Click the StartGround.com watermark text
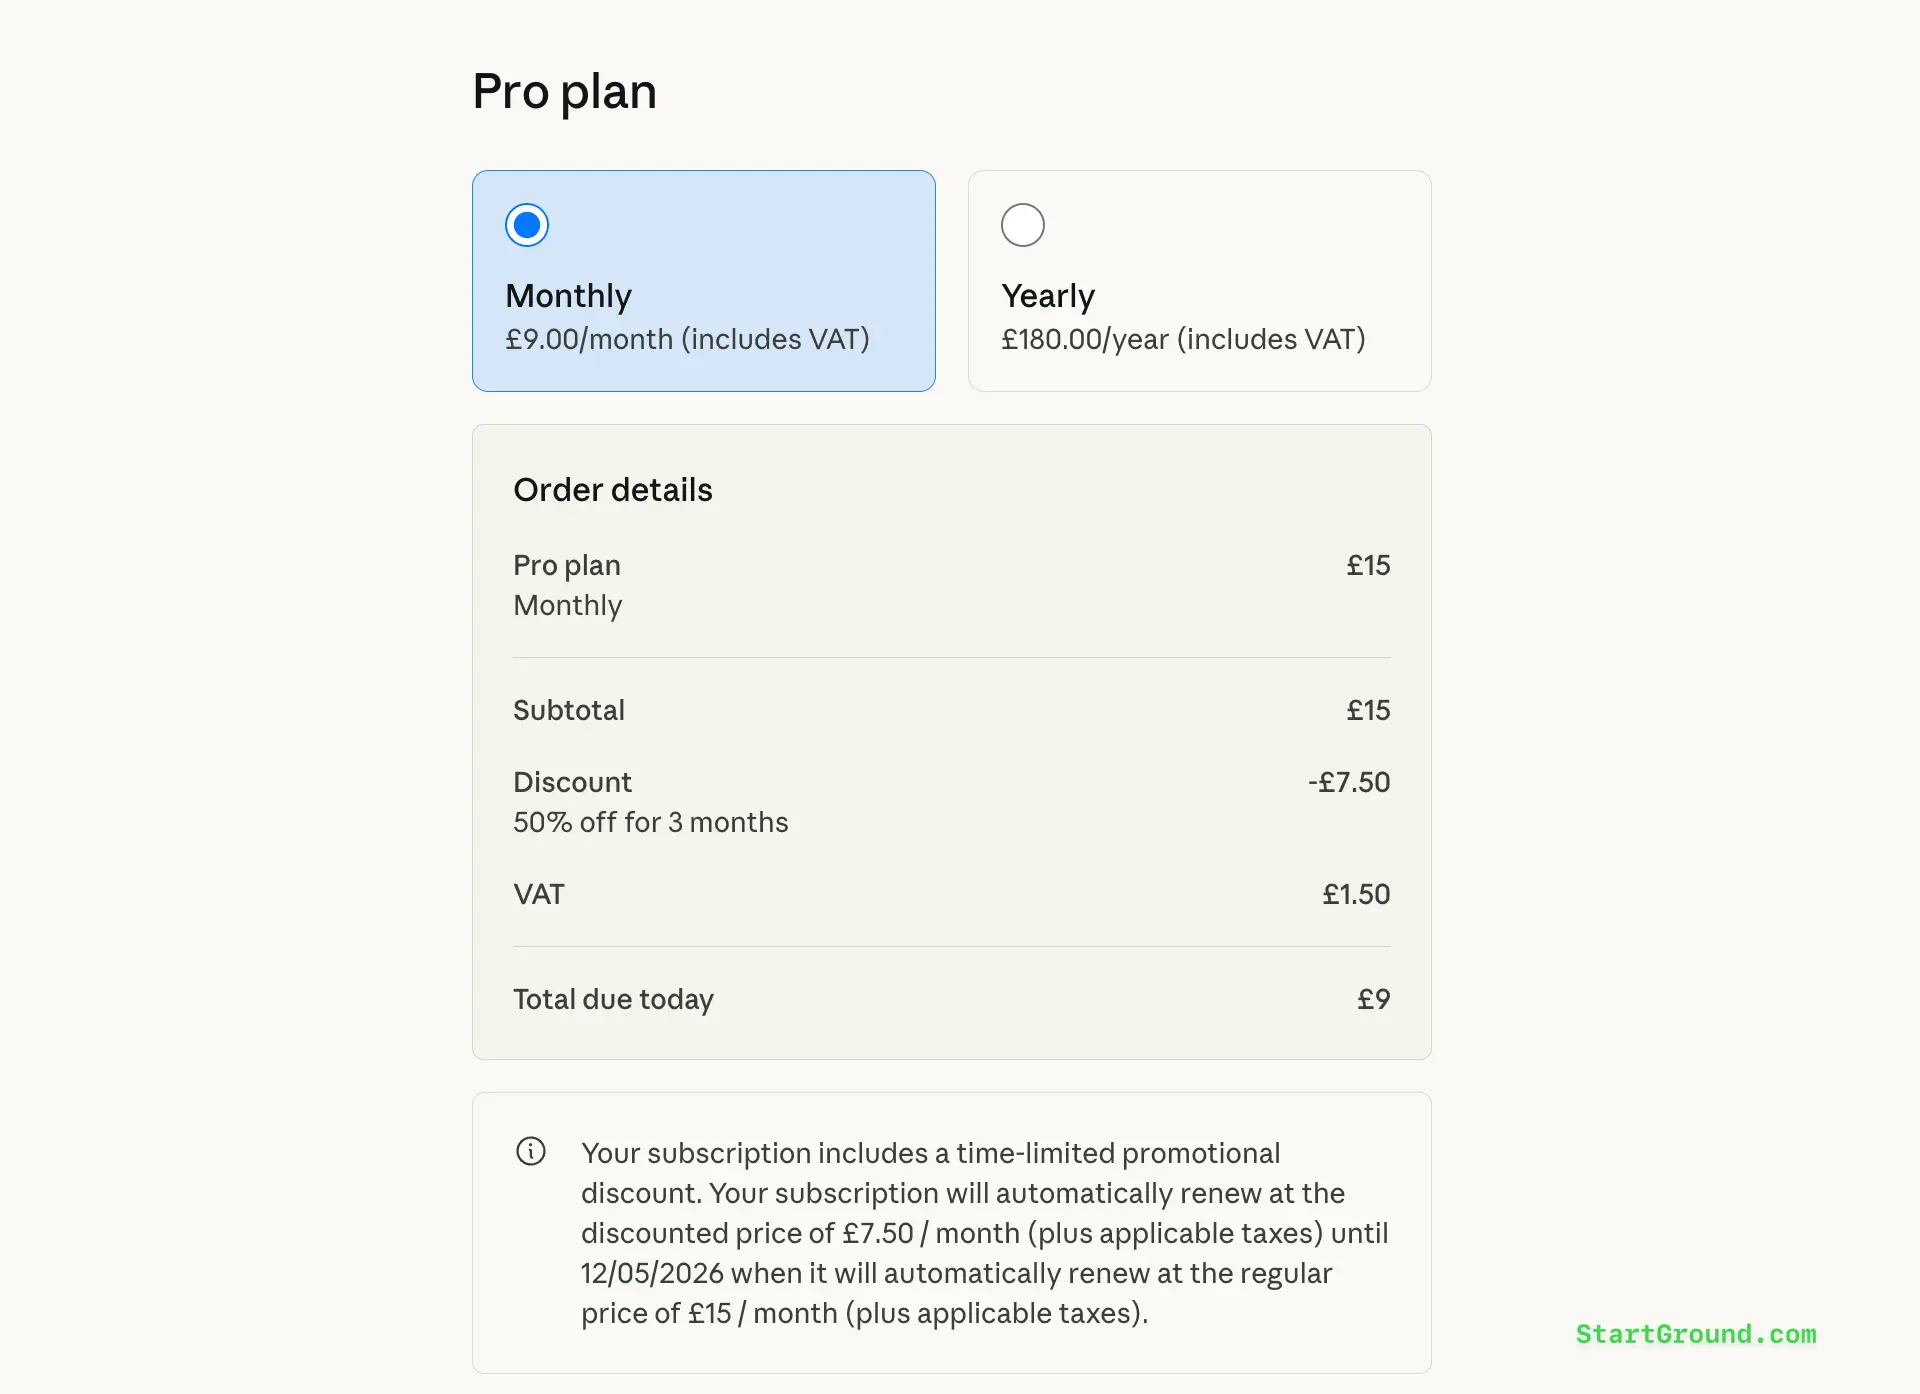 1695,1335
